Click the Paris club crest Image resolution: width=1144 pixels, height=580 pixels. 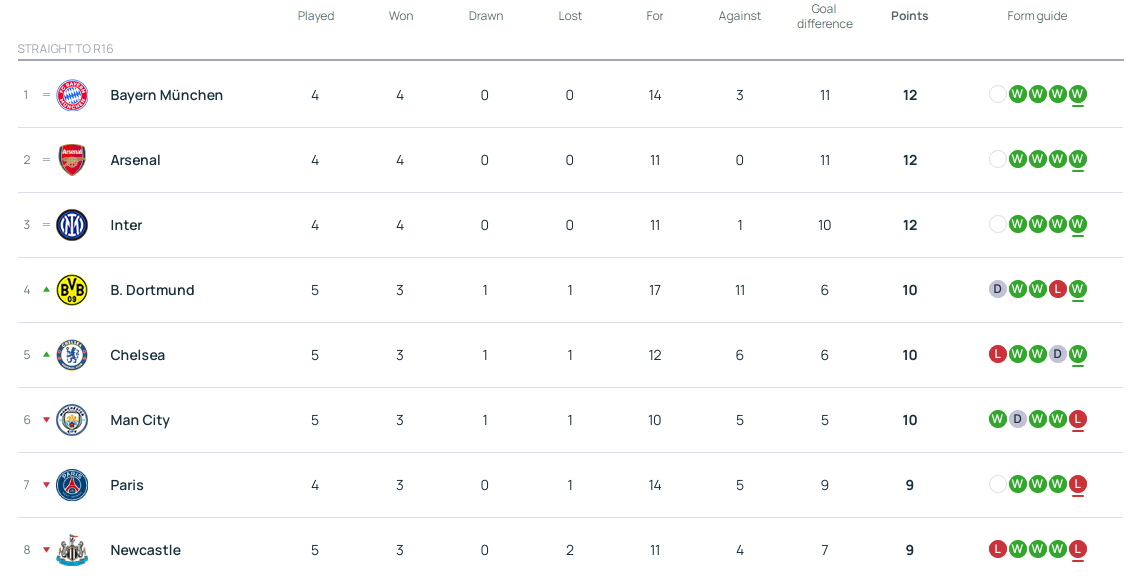[x=72, y=485]
